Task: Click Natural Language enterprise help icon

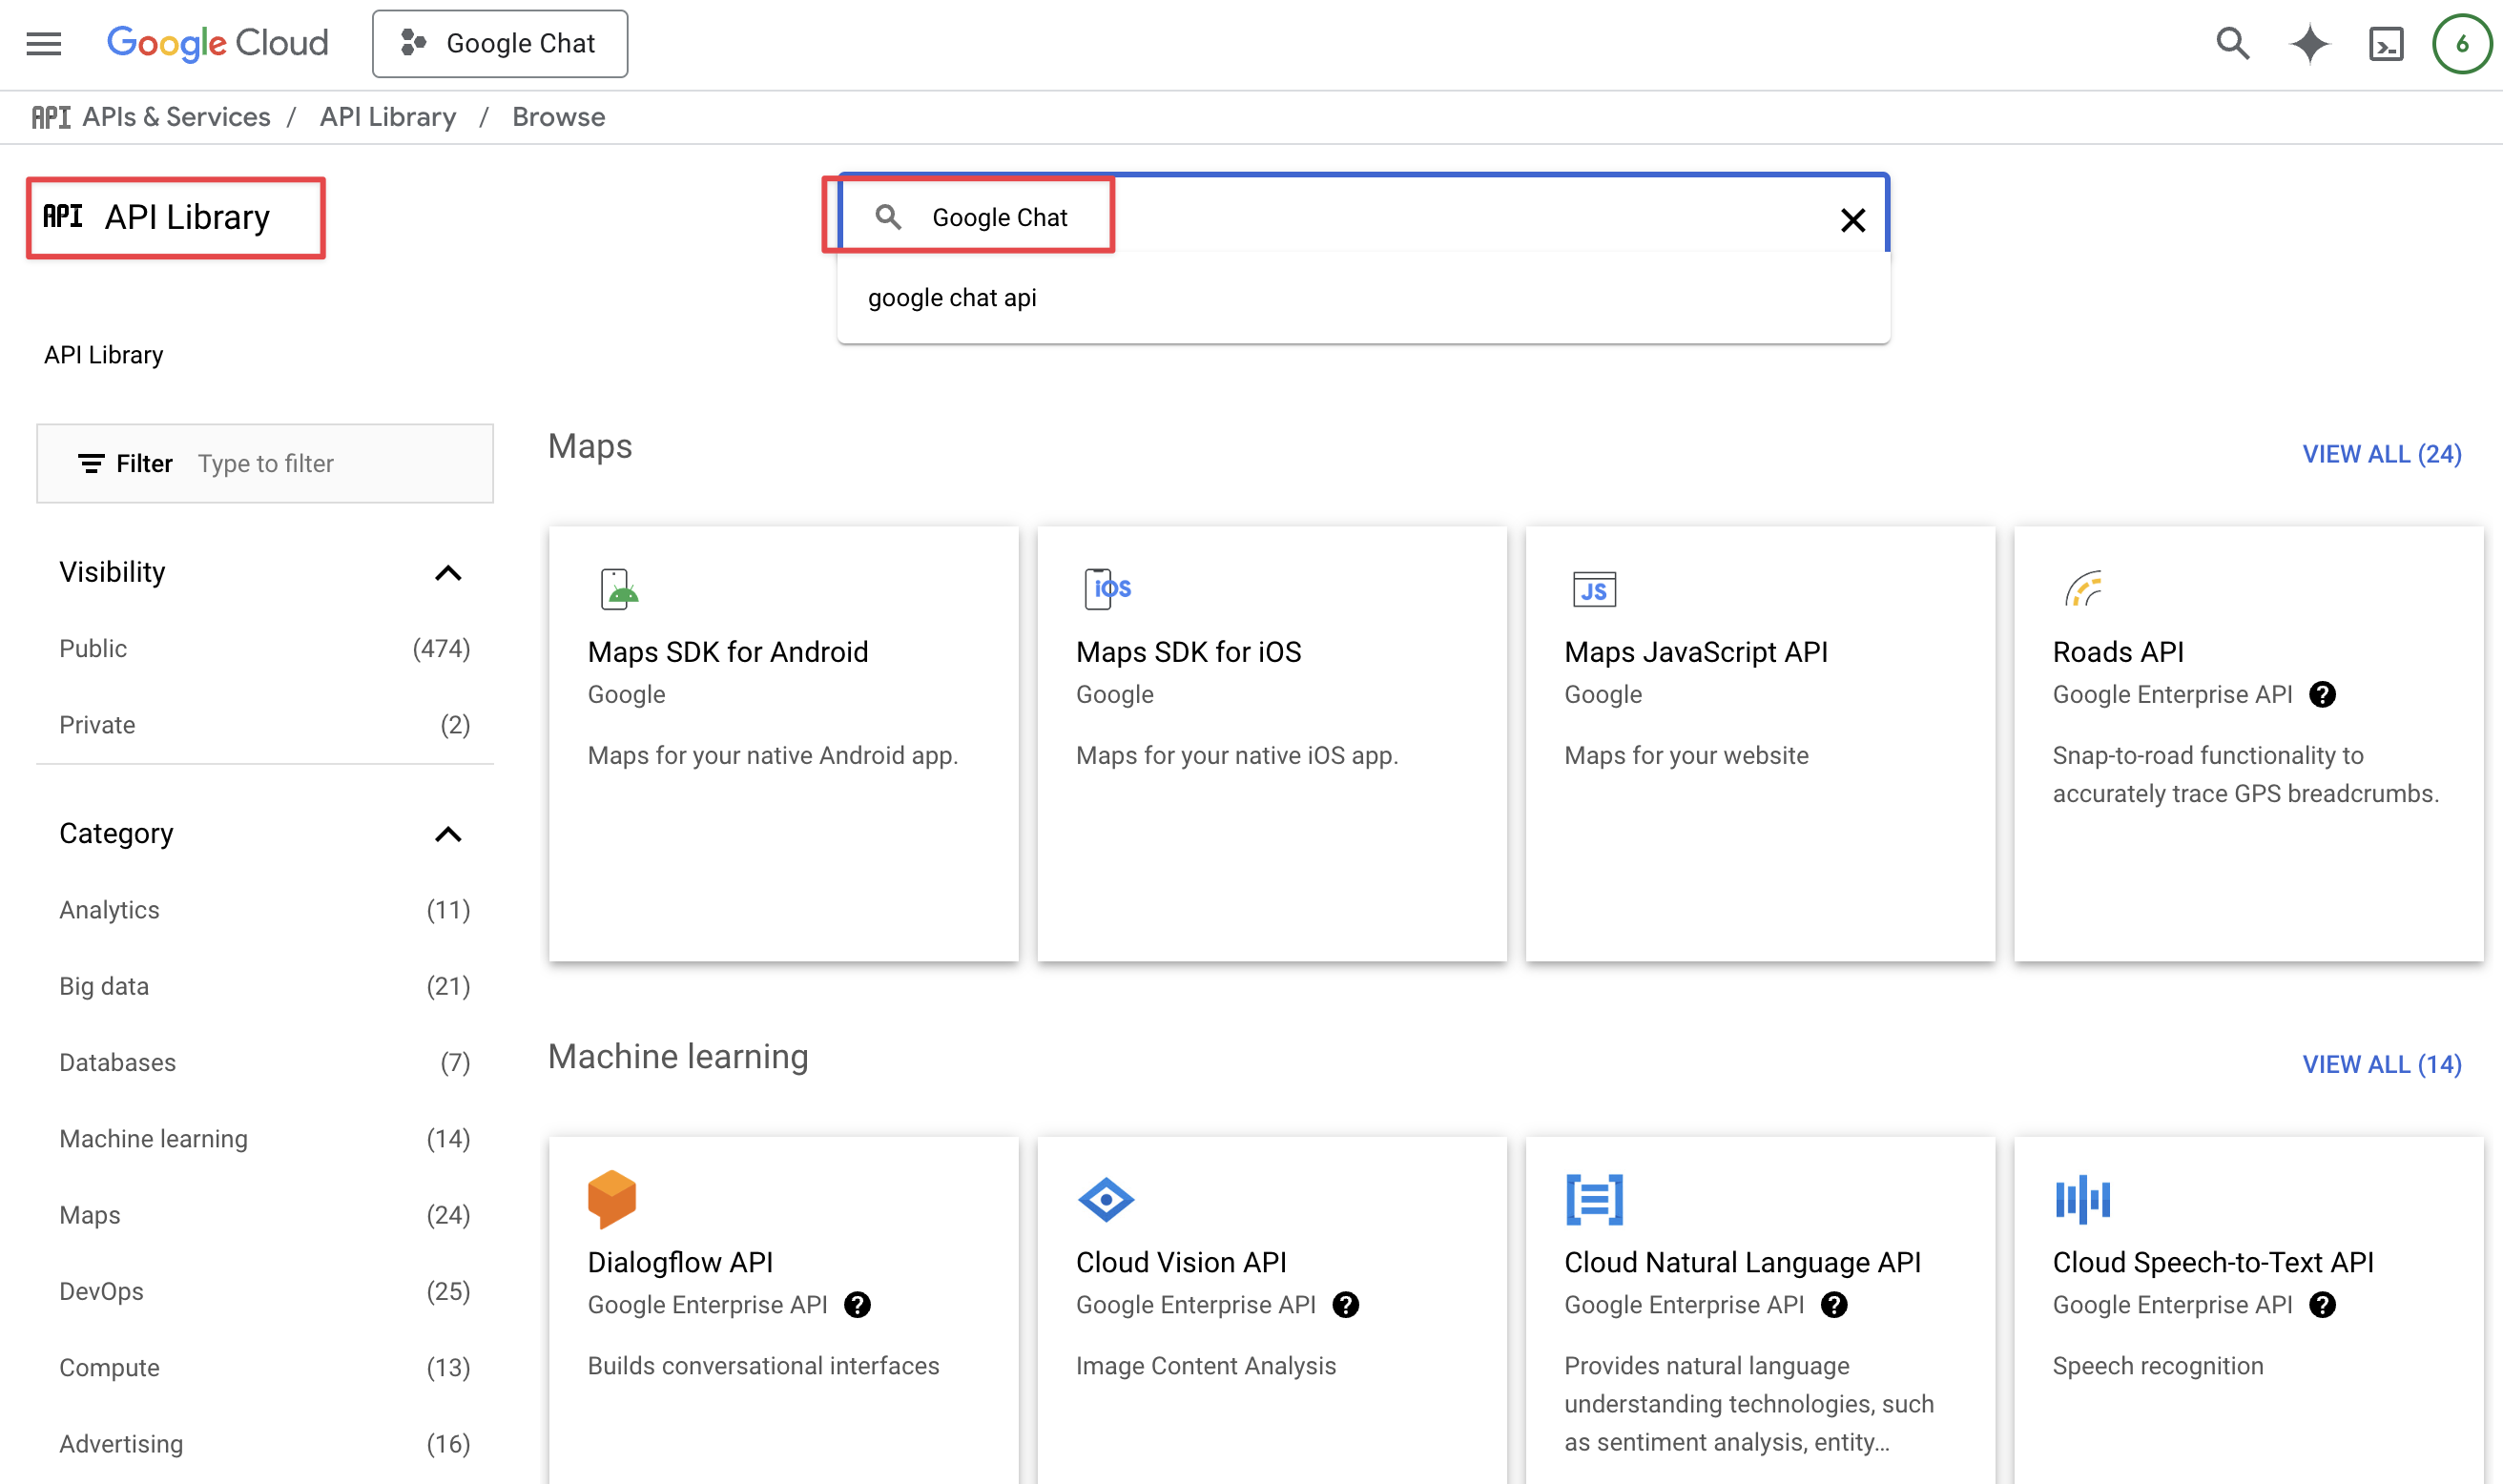Action: 1834,1305
